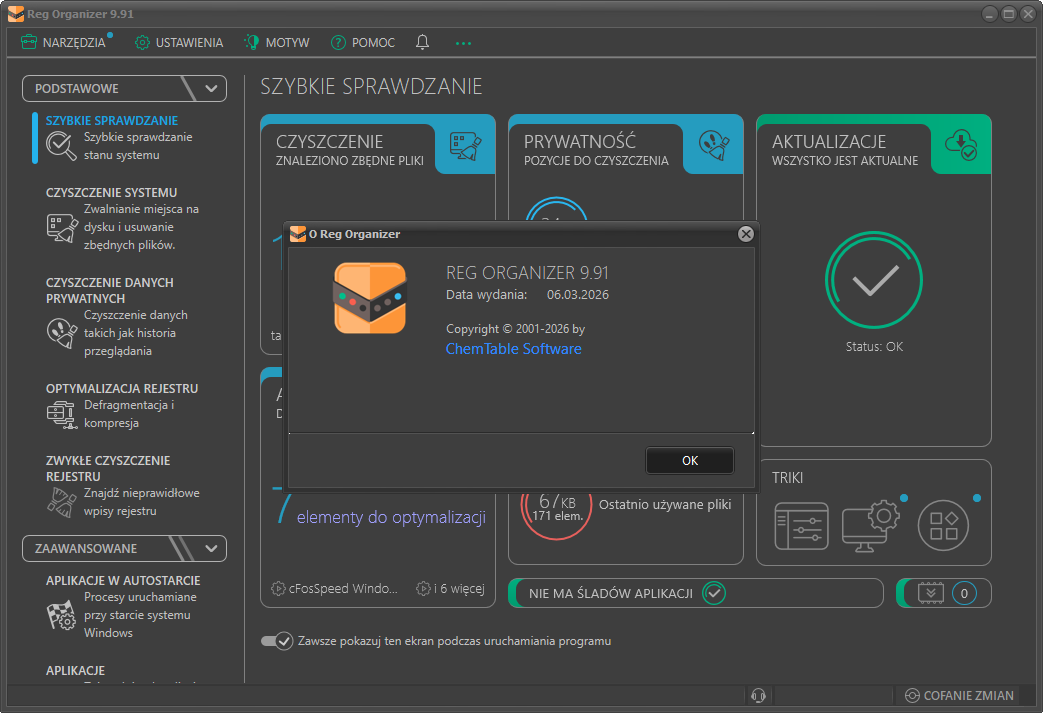Click the Narzędzia toolbox icon

click(29, 43)
